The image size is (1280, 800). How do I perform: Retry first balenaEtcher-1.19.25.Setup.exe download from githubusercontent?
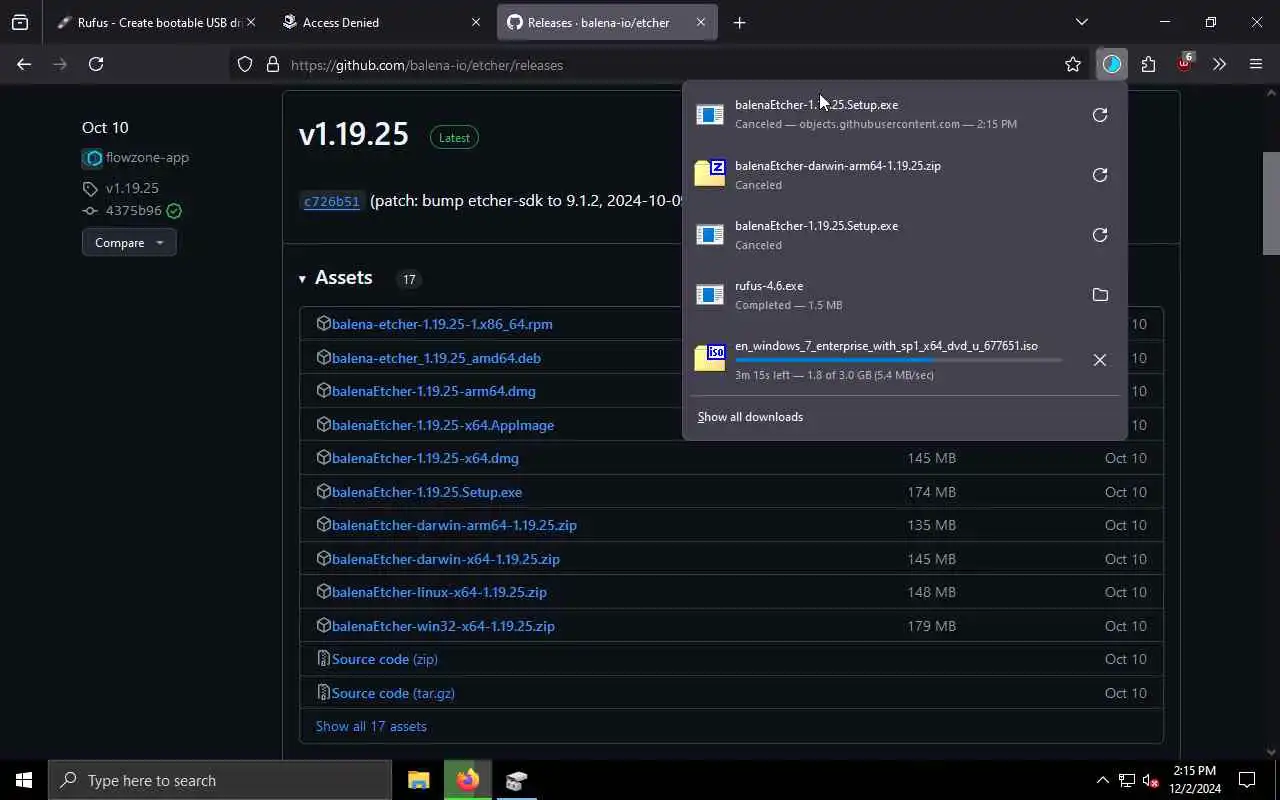(1100, 115)
